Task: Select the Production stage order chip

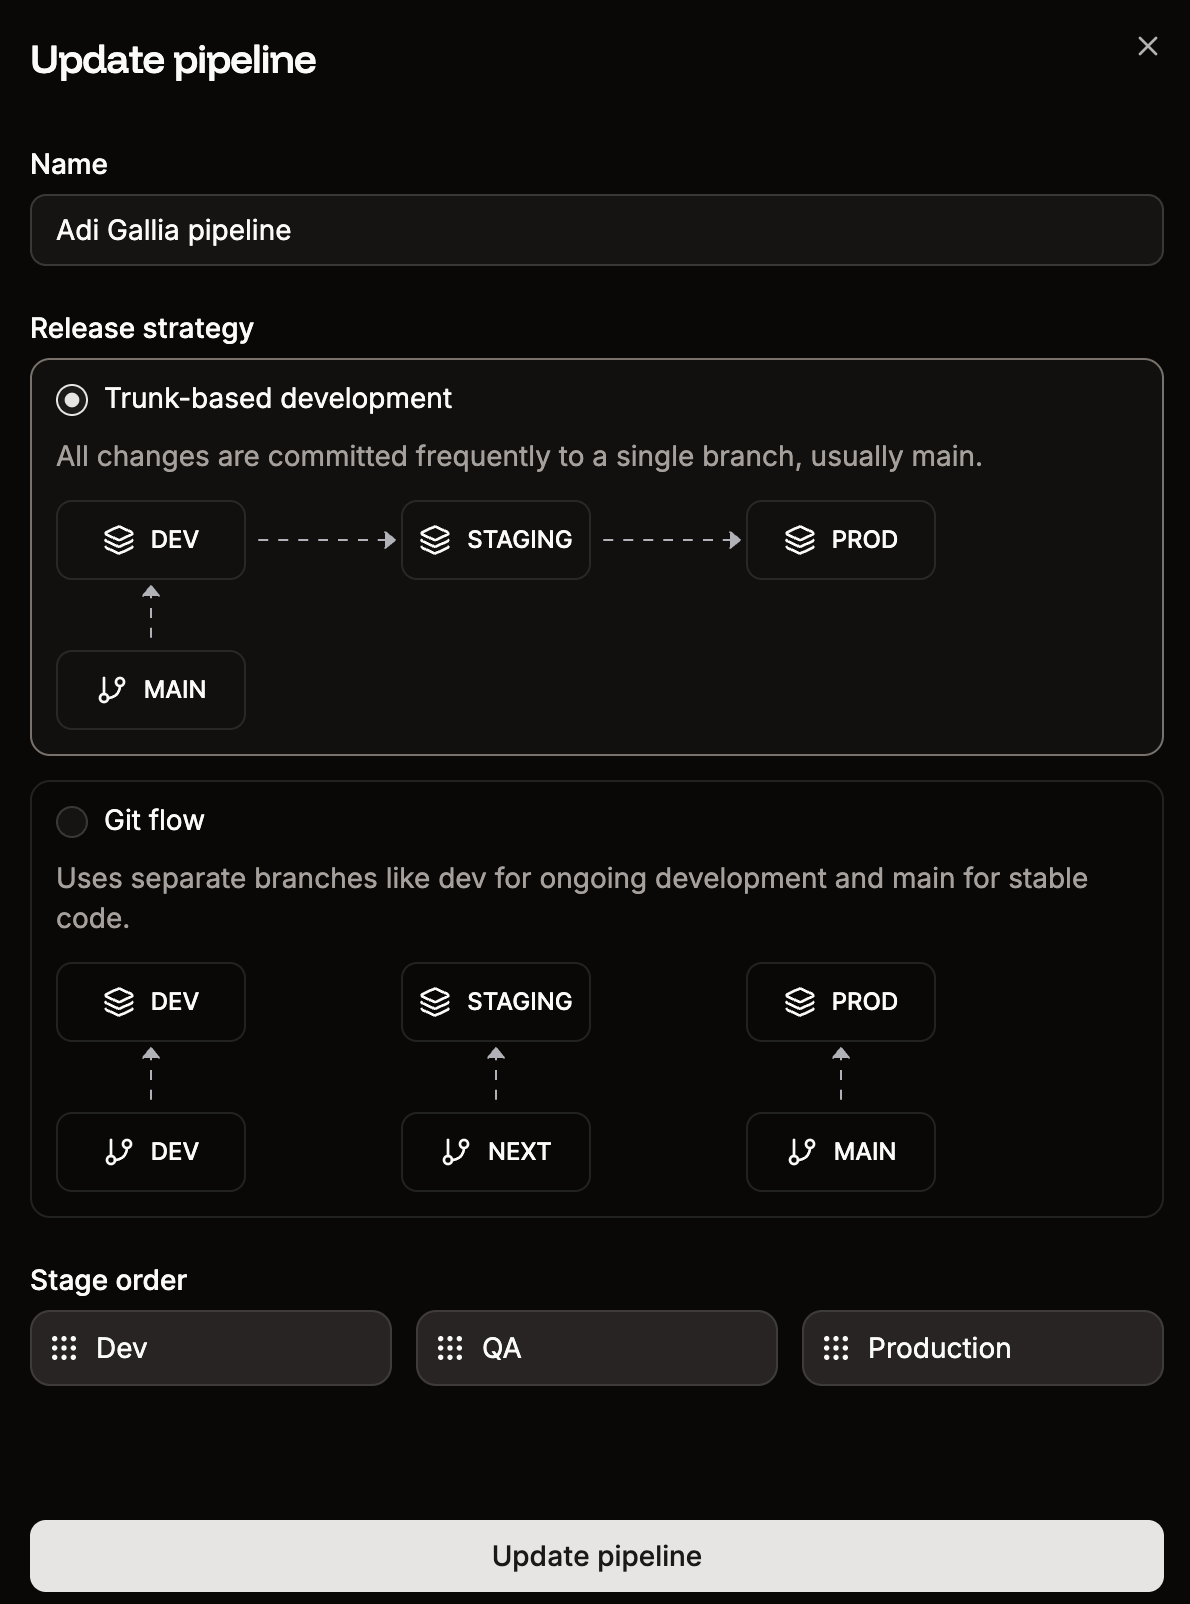Action: pyautogui.click(x=983, y=1348)
